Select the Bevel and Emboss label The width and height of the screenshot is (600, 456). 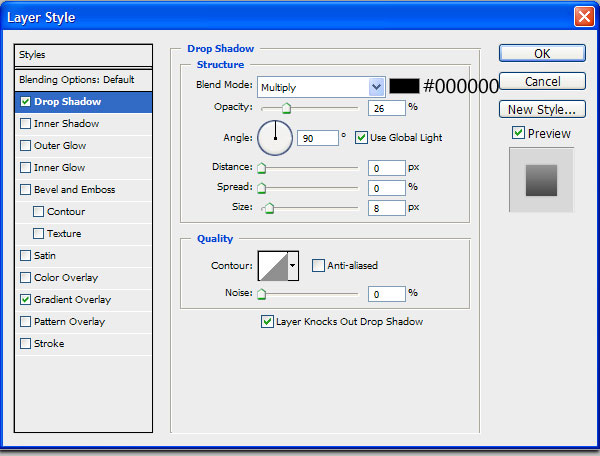tap(75, 189)
